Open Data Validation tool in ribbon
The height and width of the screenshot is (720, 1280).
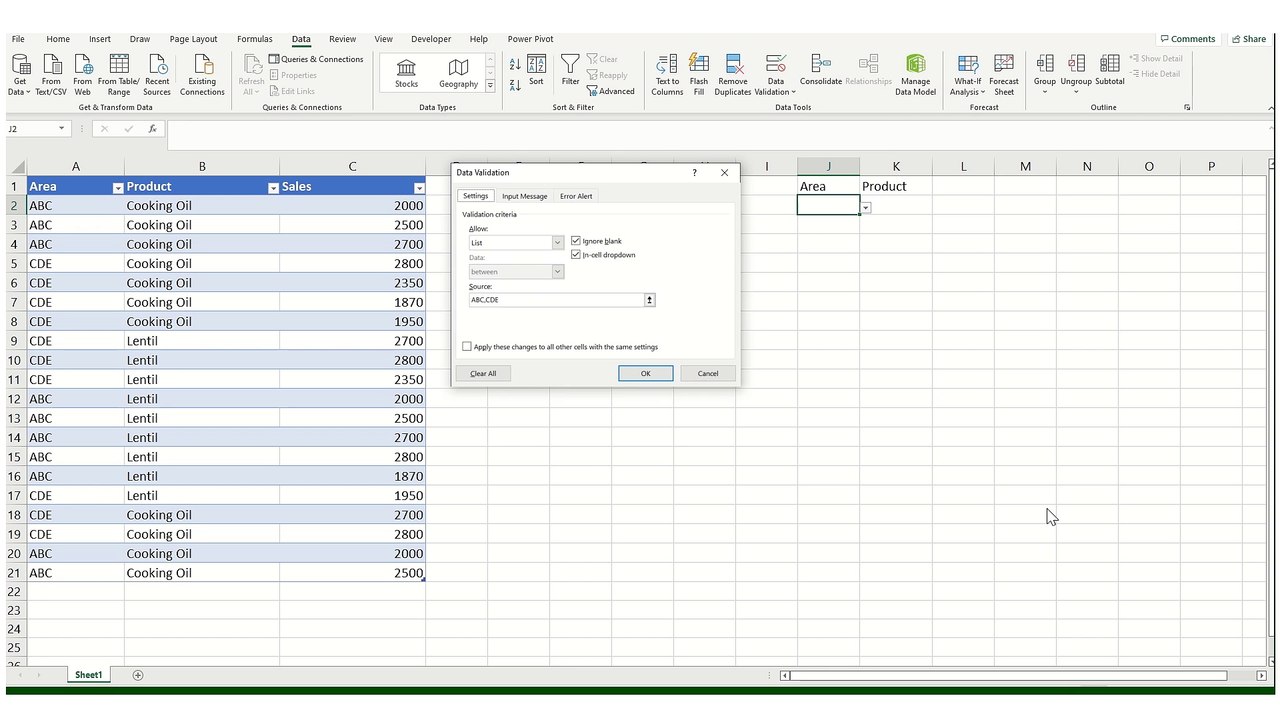tap(775, 75)
